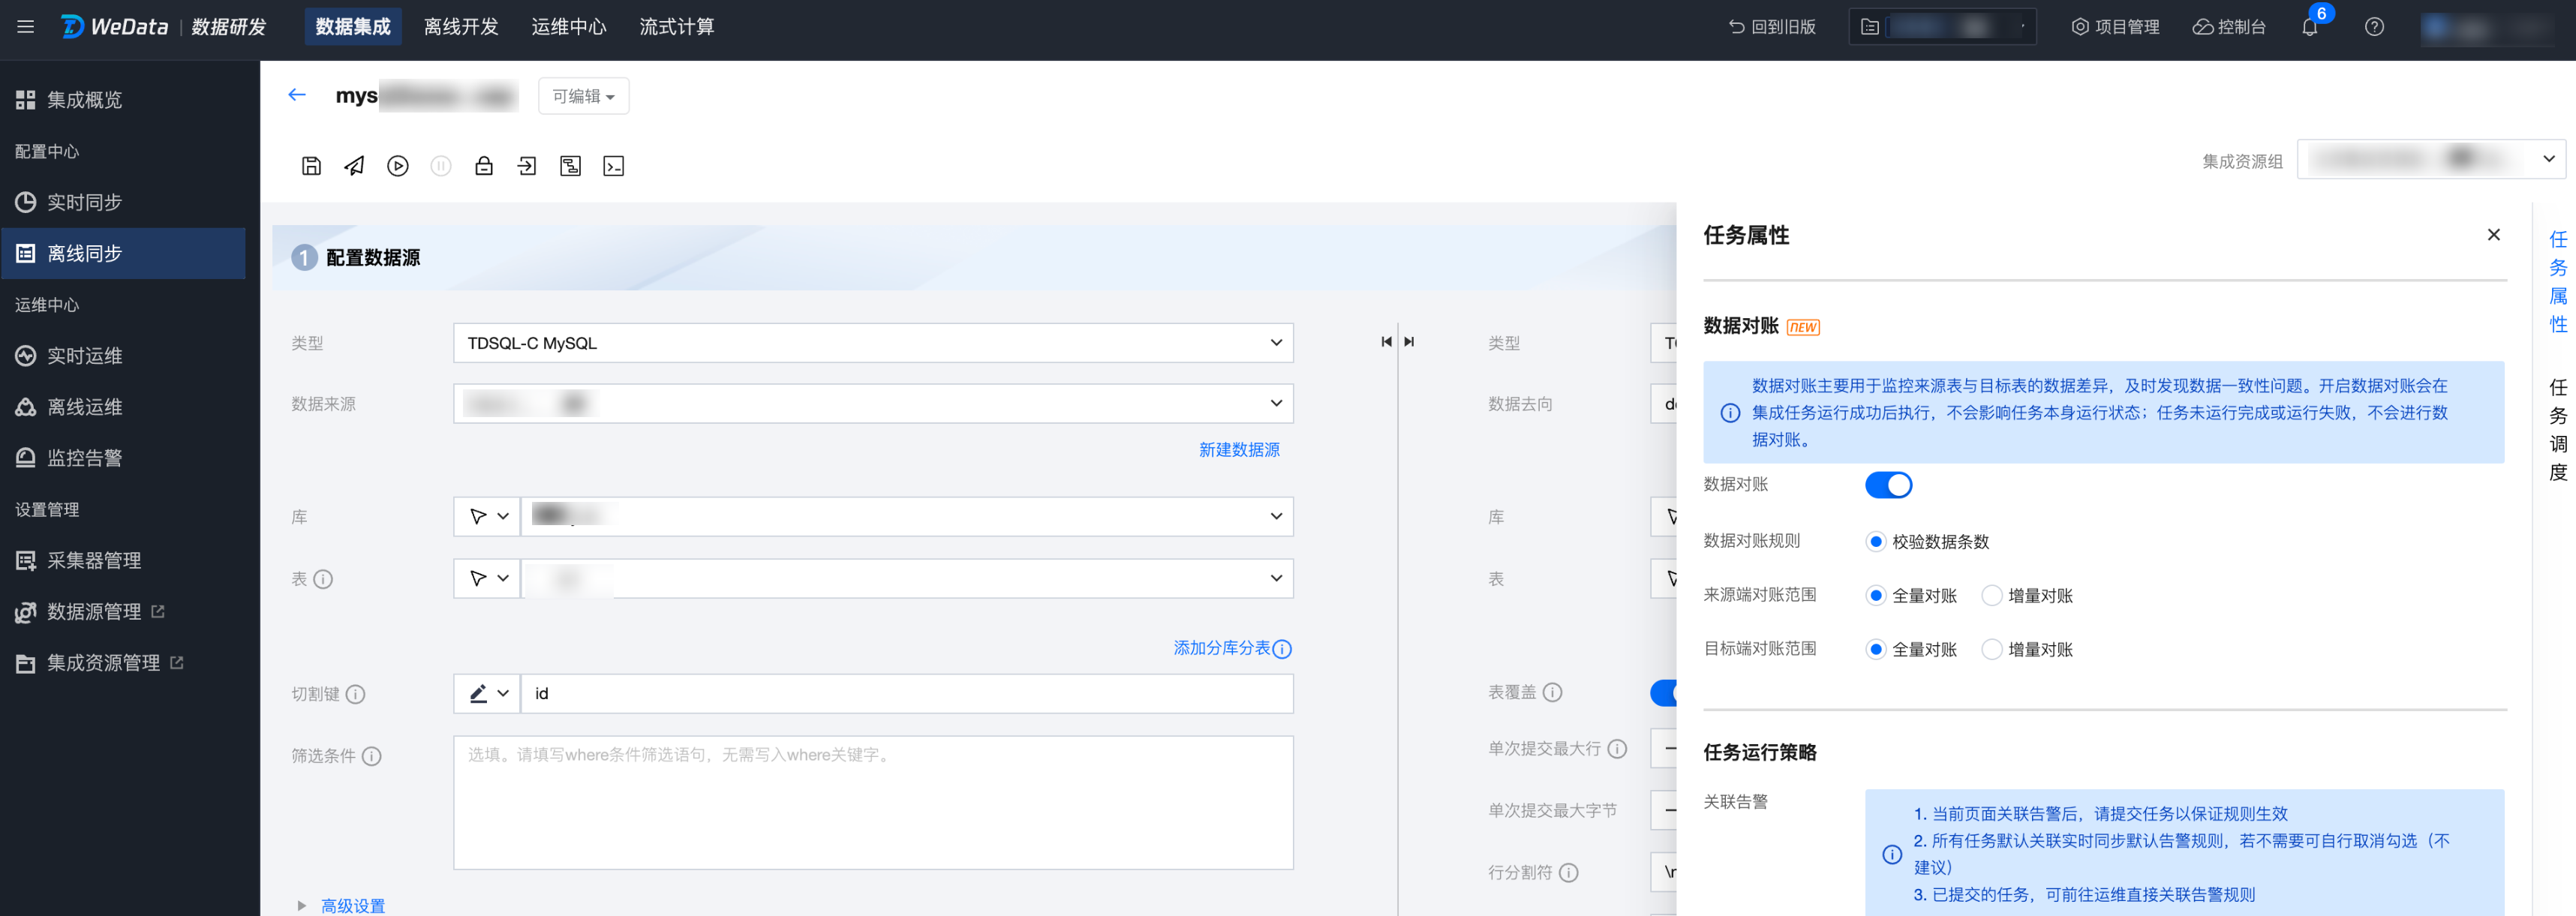Click the 添加分库分表 link
Viewport: 2576px width, 916px height.
(x=1222, y=649)
